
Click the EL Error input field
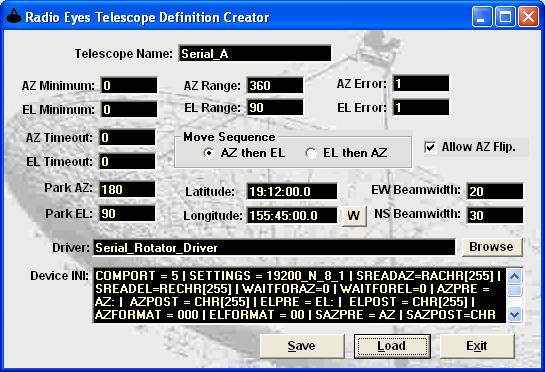421,107
